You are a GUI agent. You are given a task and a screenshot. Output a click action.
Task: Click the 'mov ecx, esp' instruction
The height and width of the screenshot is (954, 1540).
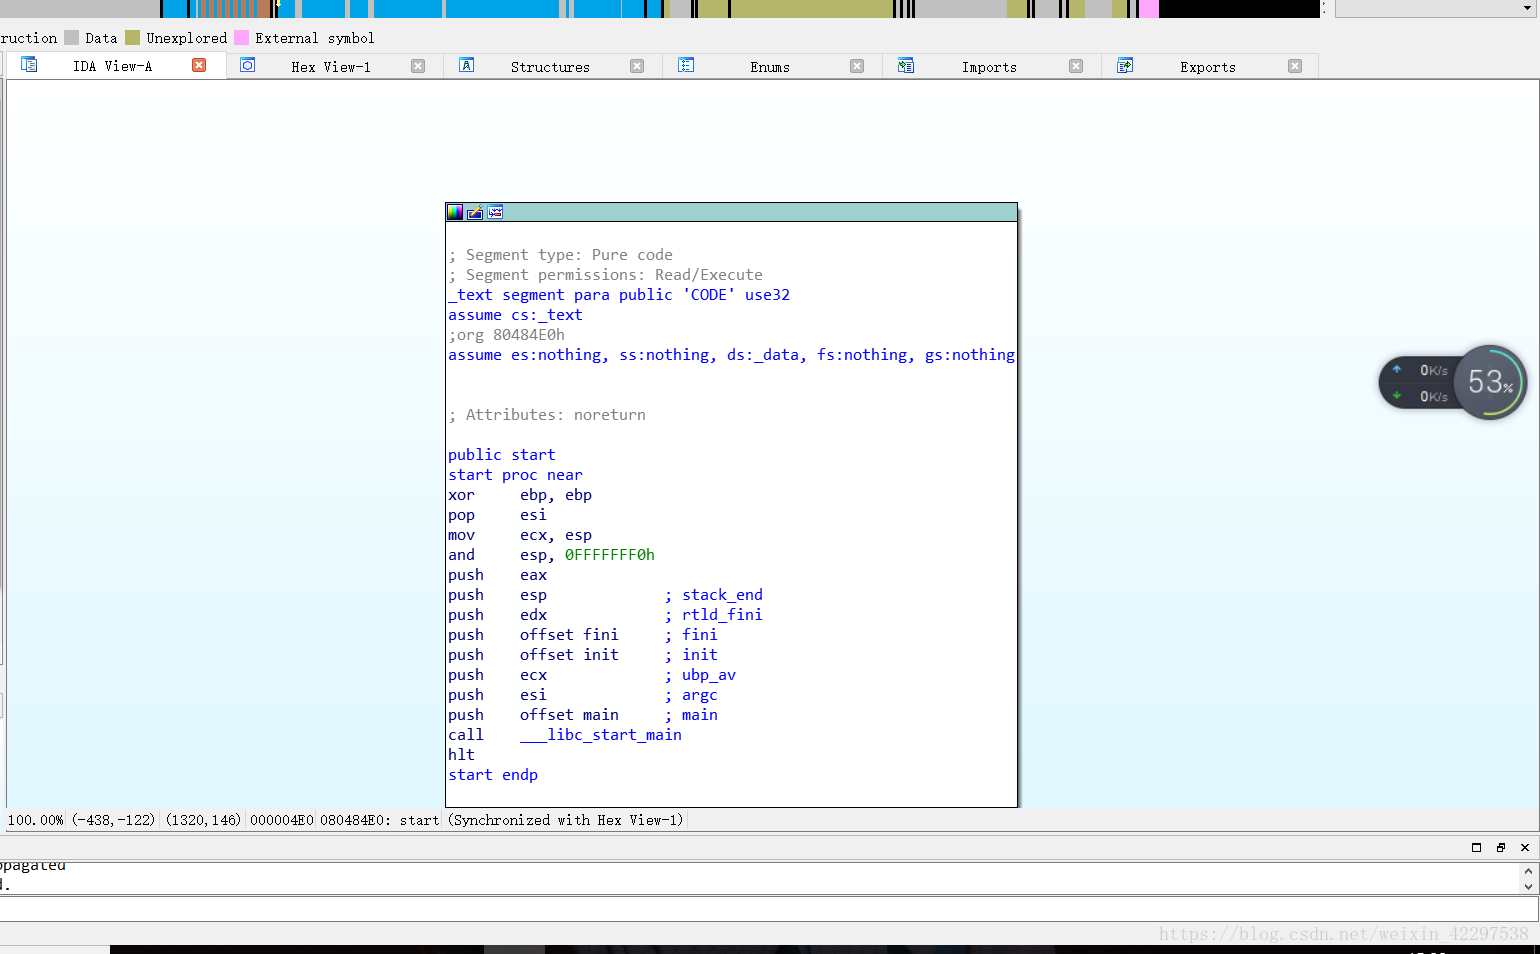click(520, 535)
